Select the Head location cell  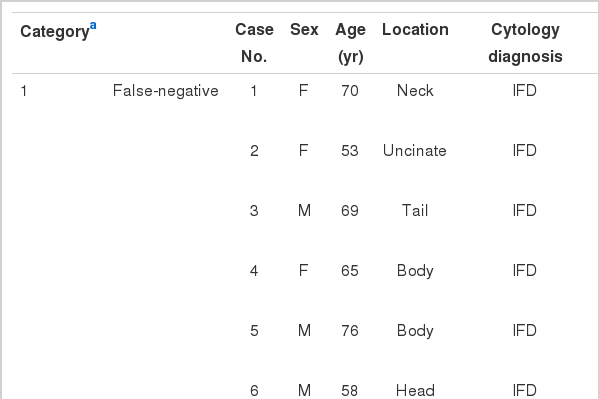coord(415,391)
